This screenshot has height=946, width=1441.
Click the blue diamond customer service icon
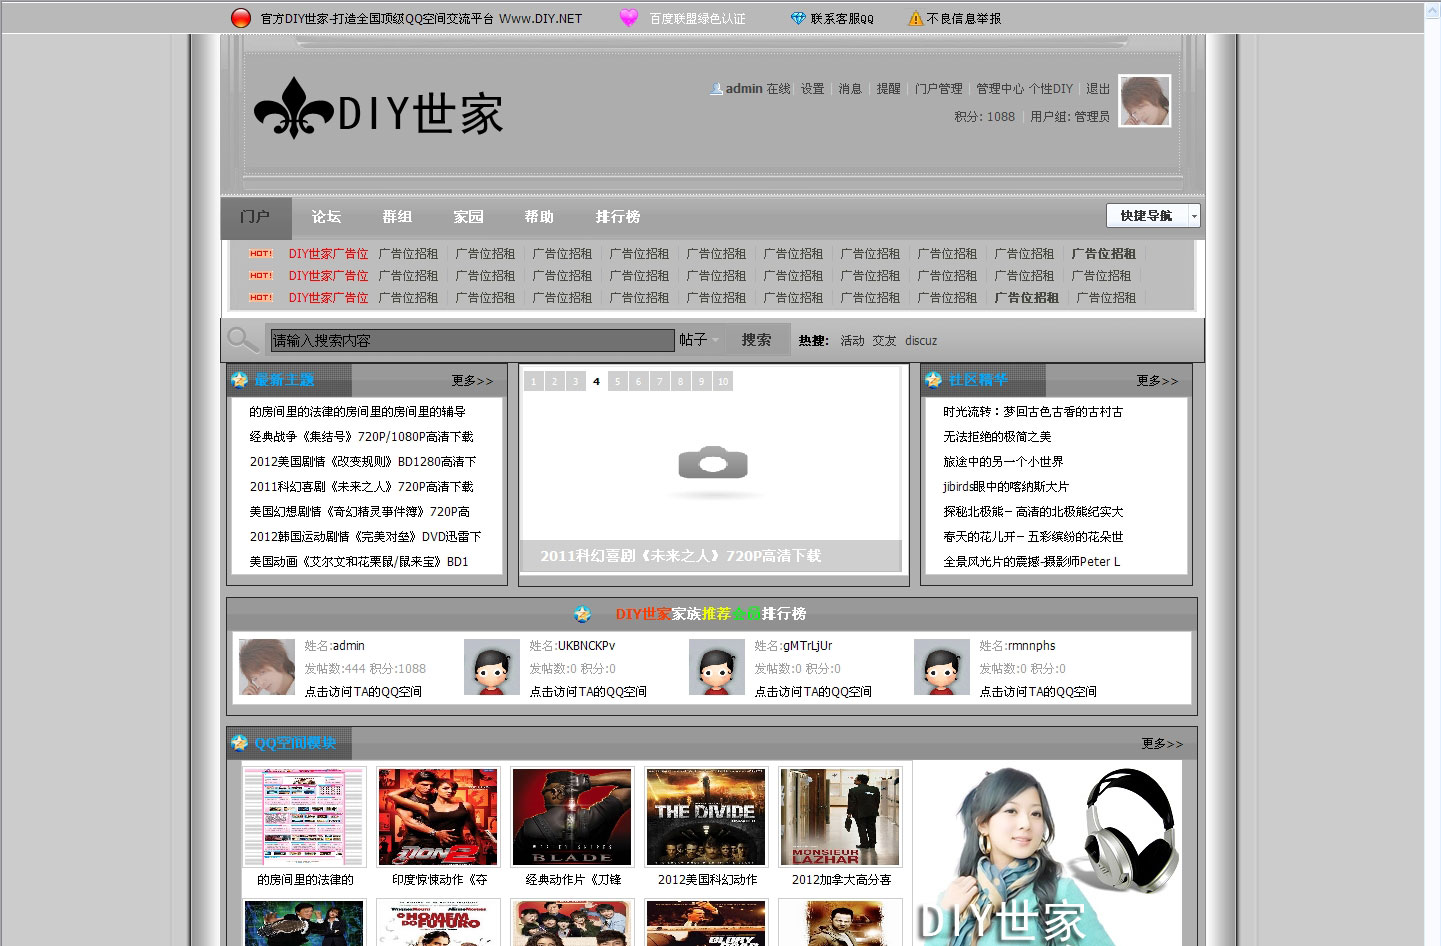797,18
